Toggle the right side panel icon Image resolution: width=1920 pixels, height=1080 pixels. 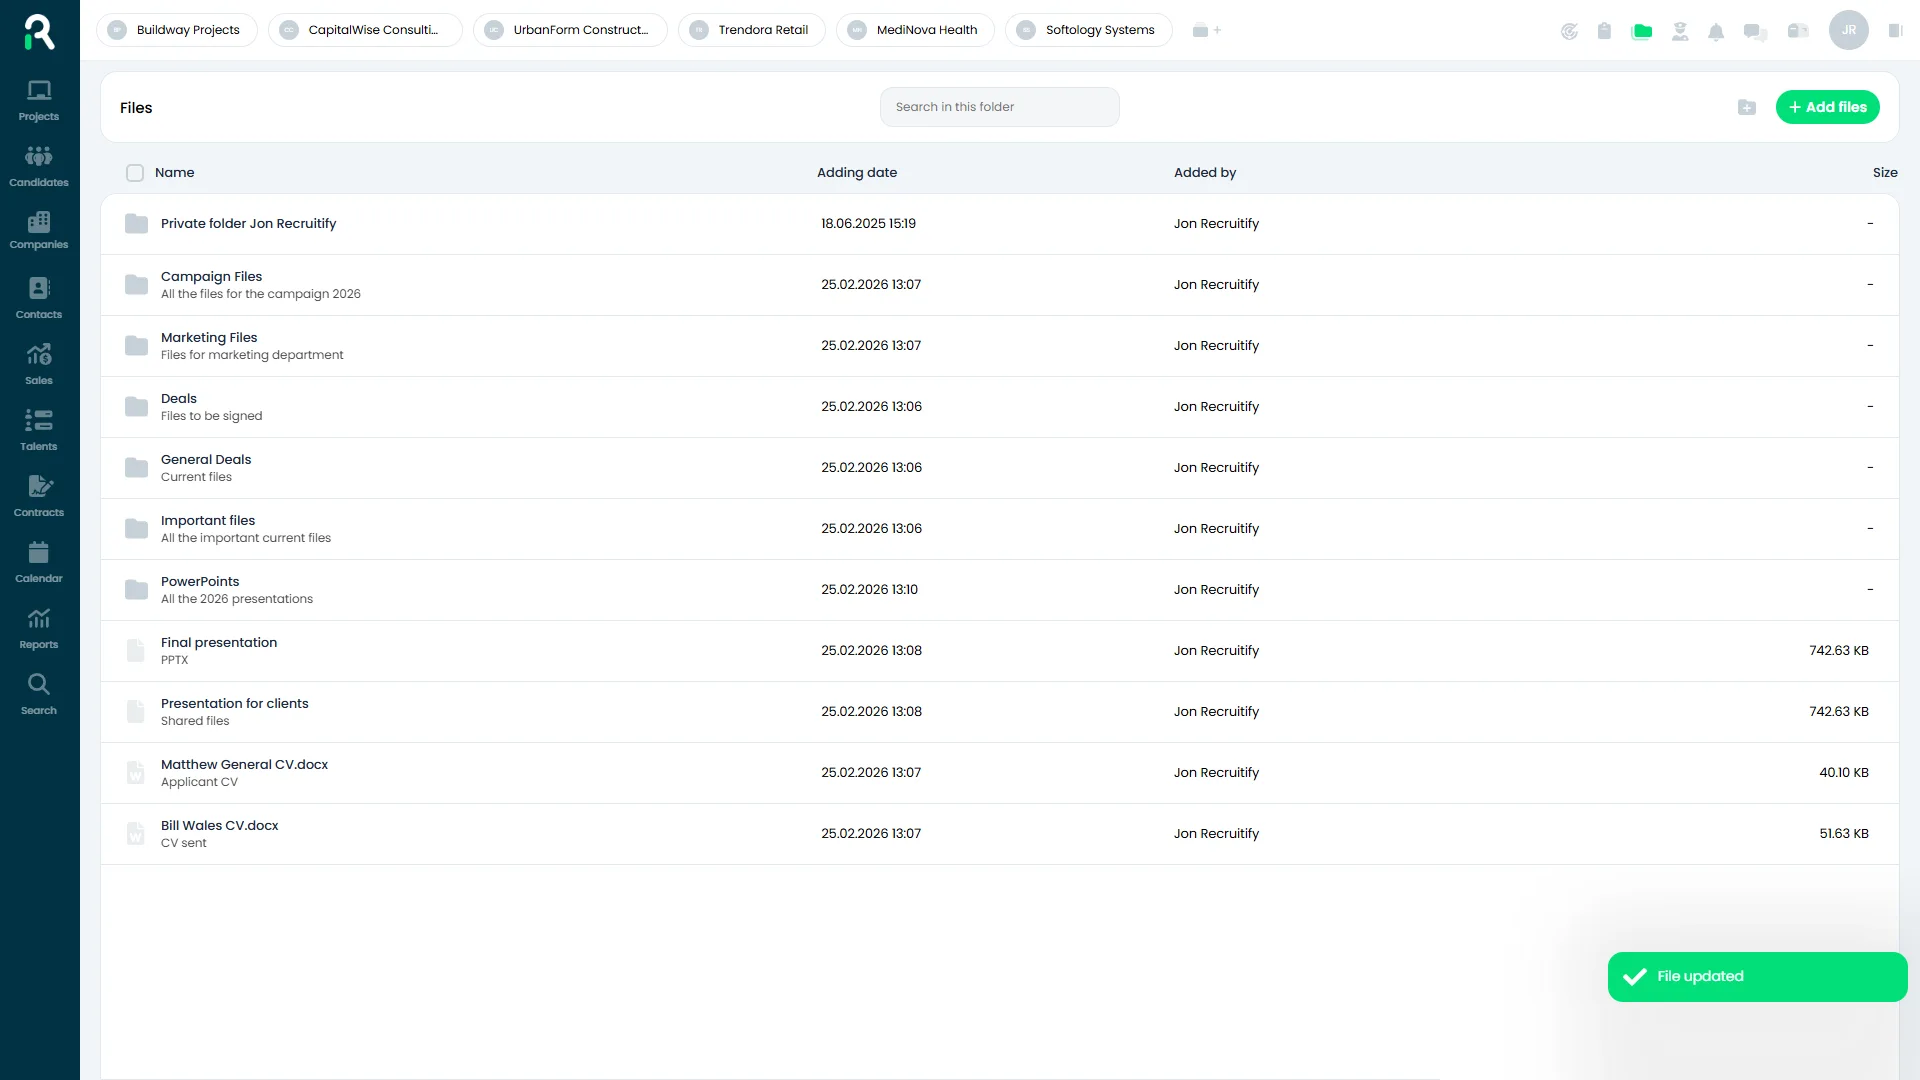pos(1895,31)
